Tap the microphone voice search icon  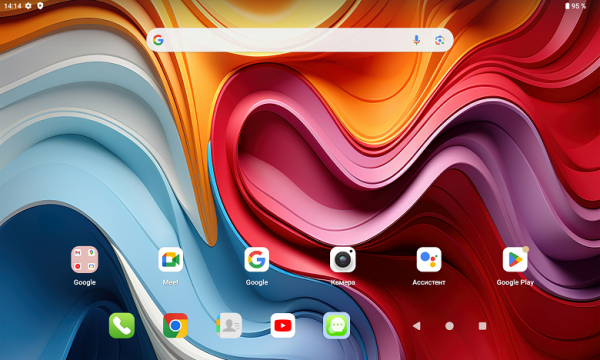416,40
